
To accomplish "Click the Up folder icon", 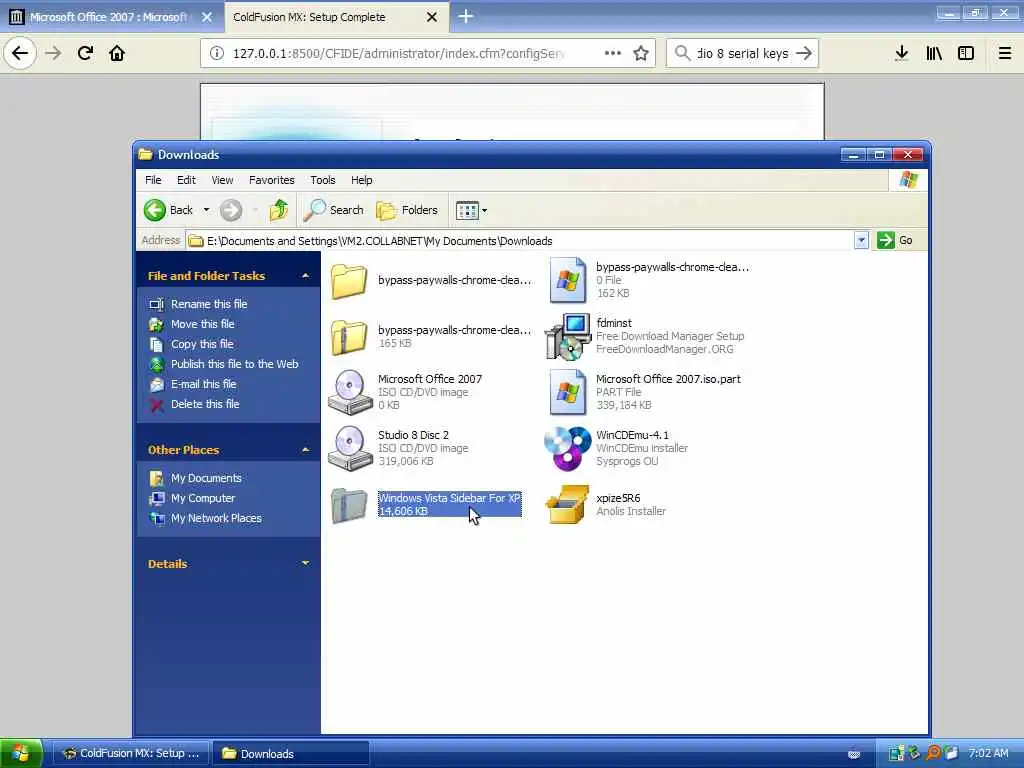I will click(279, 210).
